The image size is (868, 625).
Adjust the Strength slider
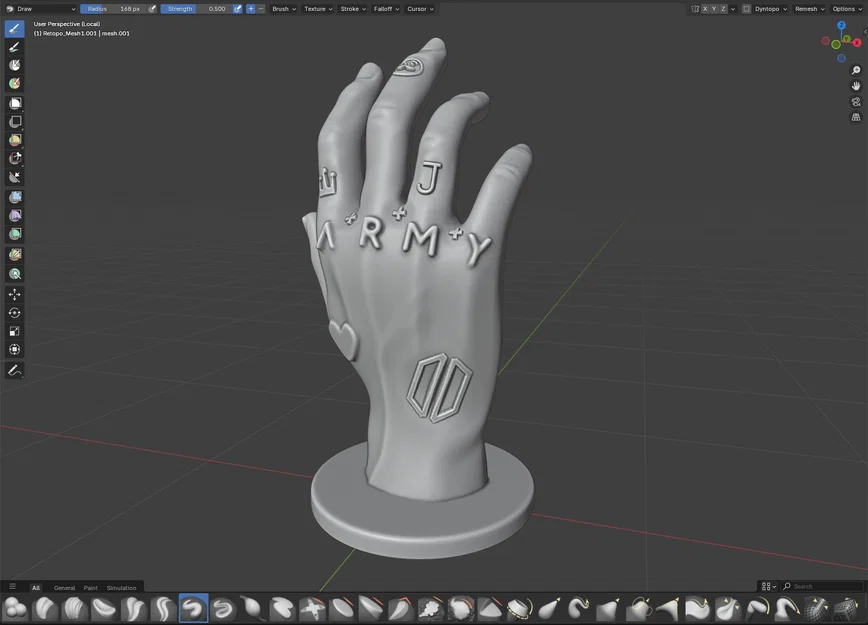pyautogui.click(x=196, y=9)
